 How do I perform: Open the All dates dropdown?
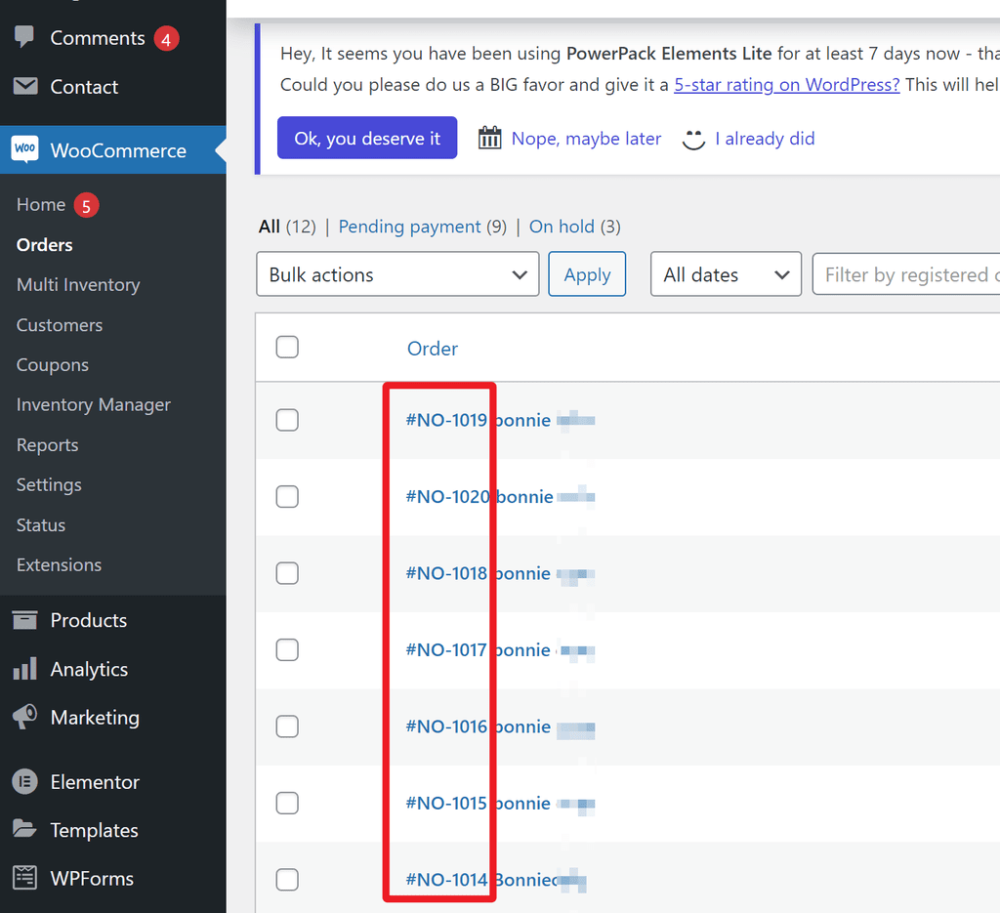click(726, 274)
